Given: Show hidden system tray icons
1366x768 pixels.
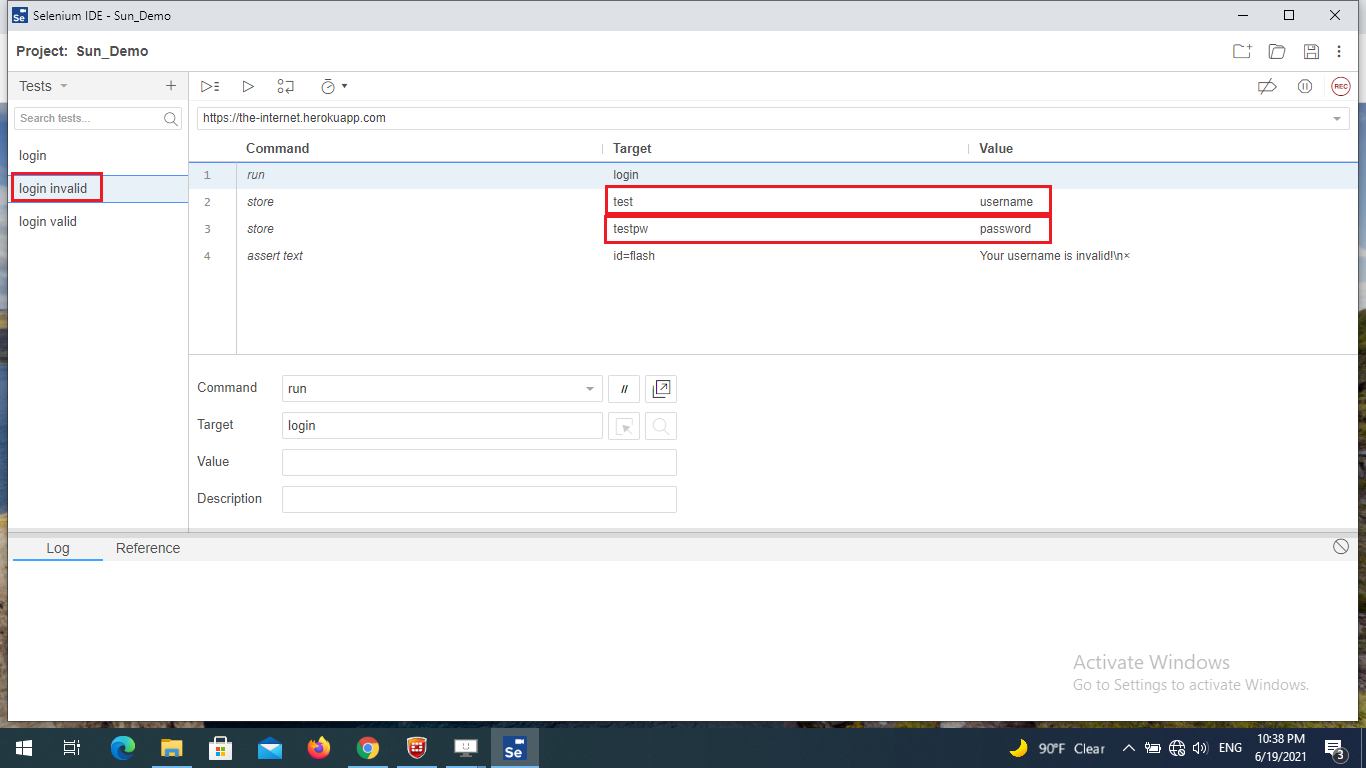Looking at the screenshot, I should pos(1129,748).
